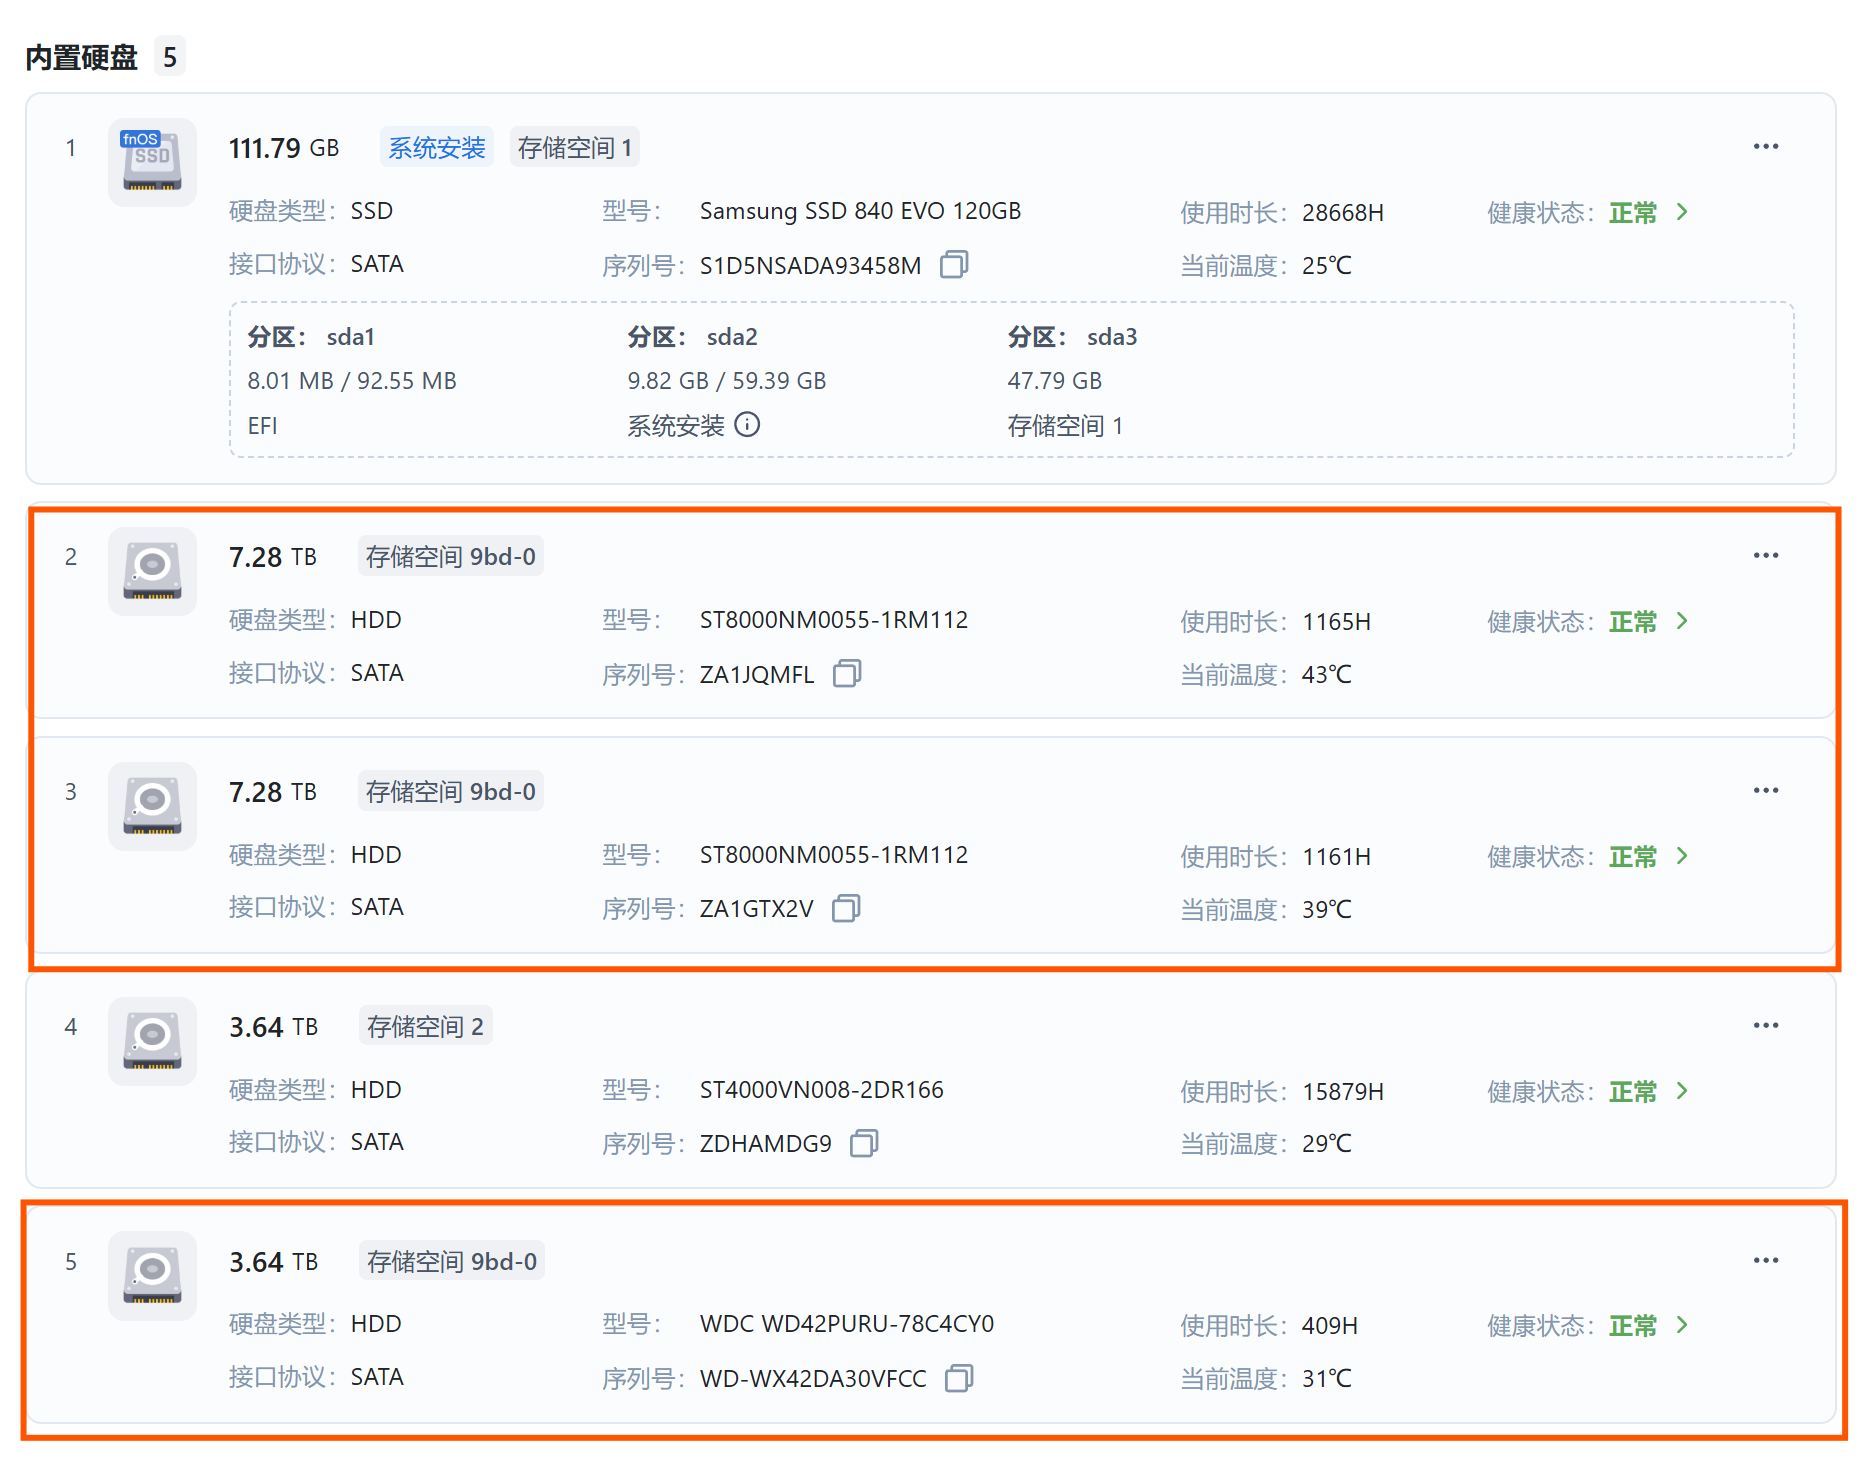Copy serial number ZA1GTX2V
The image size is (1873, 1471).
(x=846, y=909)
